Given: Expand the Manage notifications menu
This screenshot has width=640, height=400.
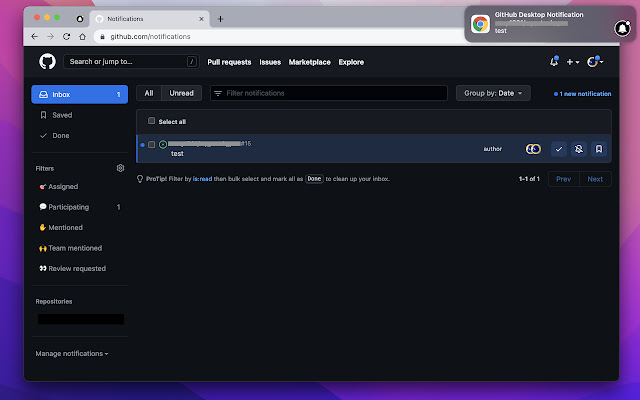Looking at the screenshot, I should pyautogui.click(x=72, y=353).
